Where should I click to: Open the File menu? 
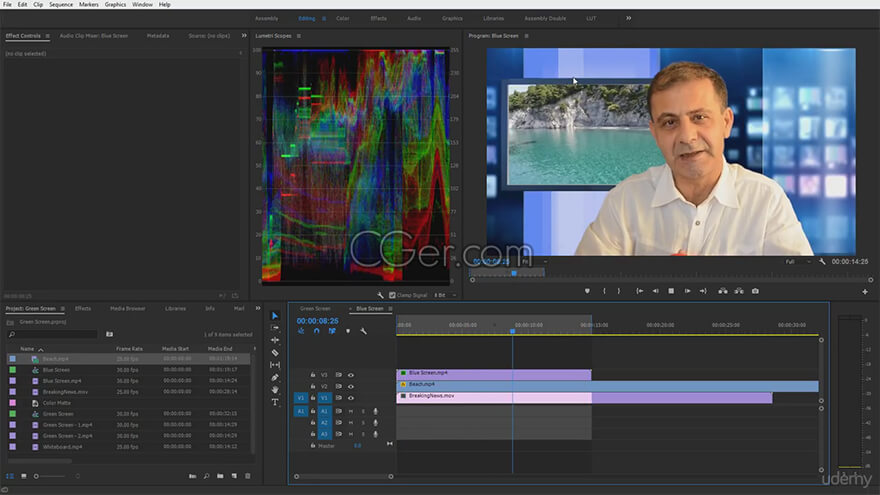(7, 4)
